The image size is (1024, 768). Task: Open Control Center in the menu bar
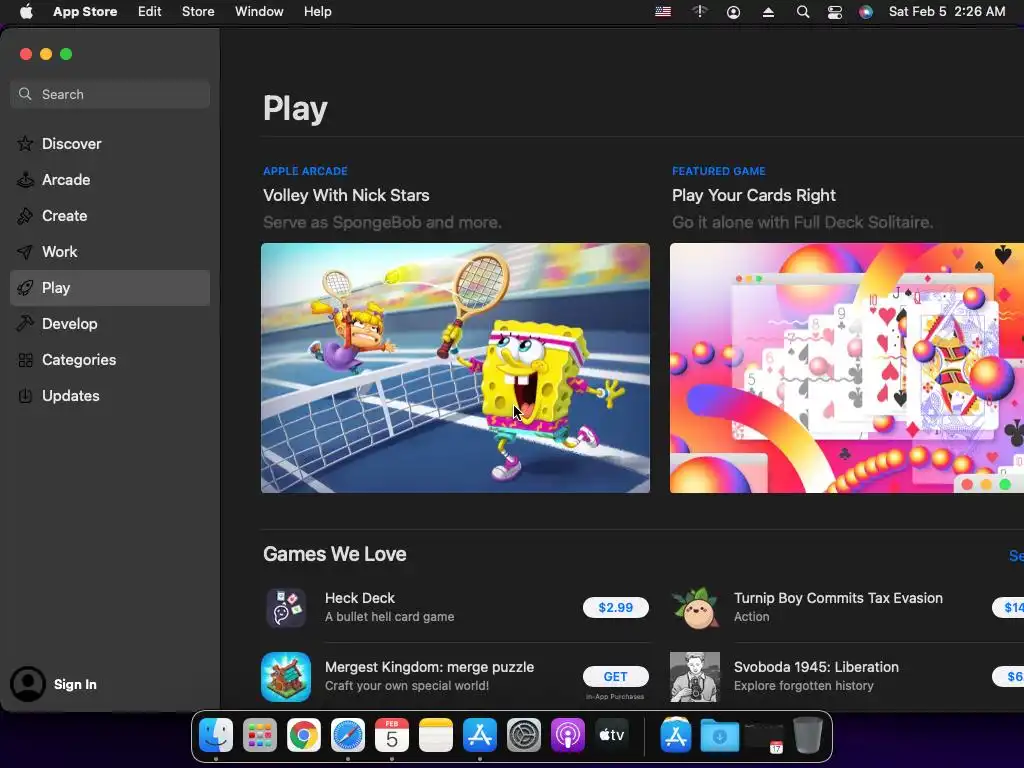tap(835, 12)
